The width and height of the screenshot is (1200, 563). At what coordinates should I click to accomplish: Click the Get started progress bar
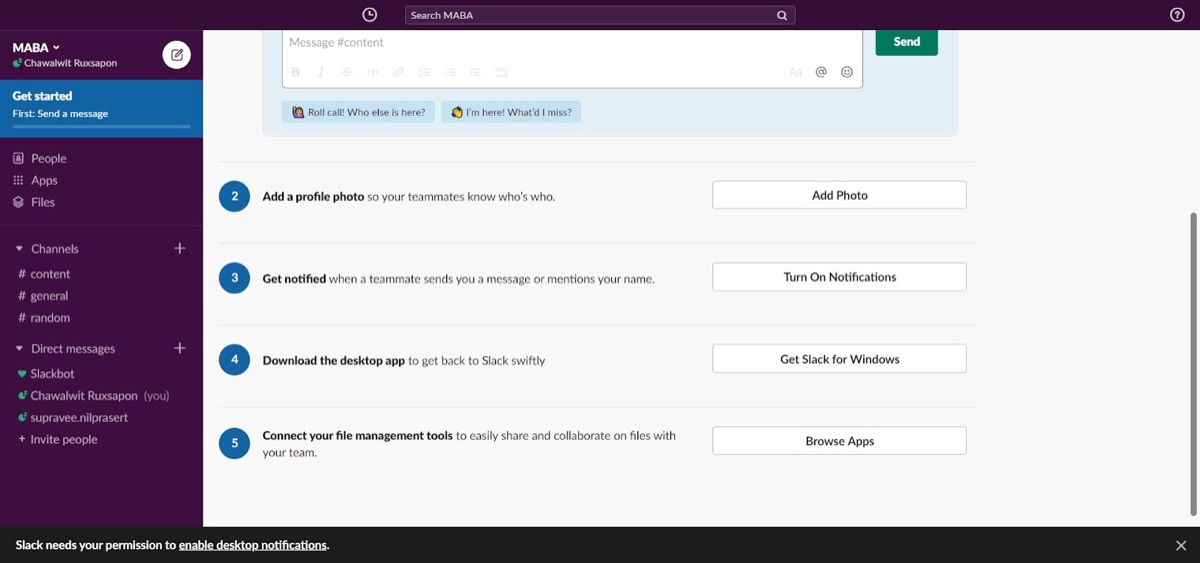[101, 127]
